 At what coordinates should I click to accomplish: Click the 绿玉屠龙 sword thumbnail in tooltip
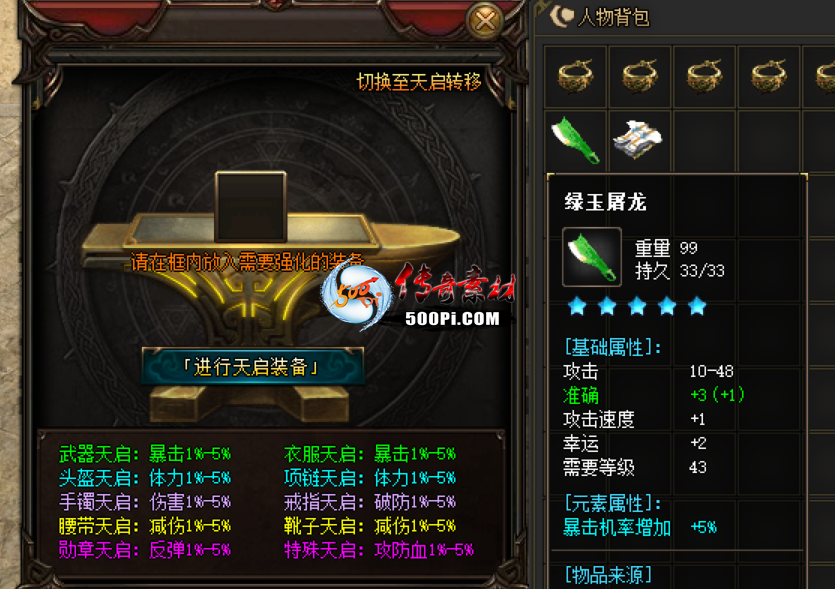592,257
